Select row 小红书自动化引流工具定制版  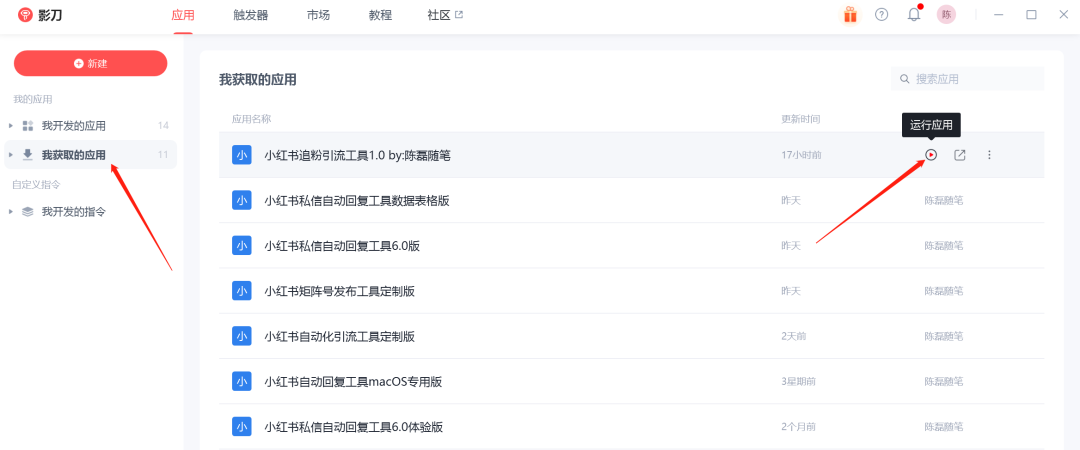tap(632, 336)
